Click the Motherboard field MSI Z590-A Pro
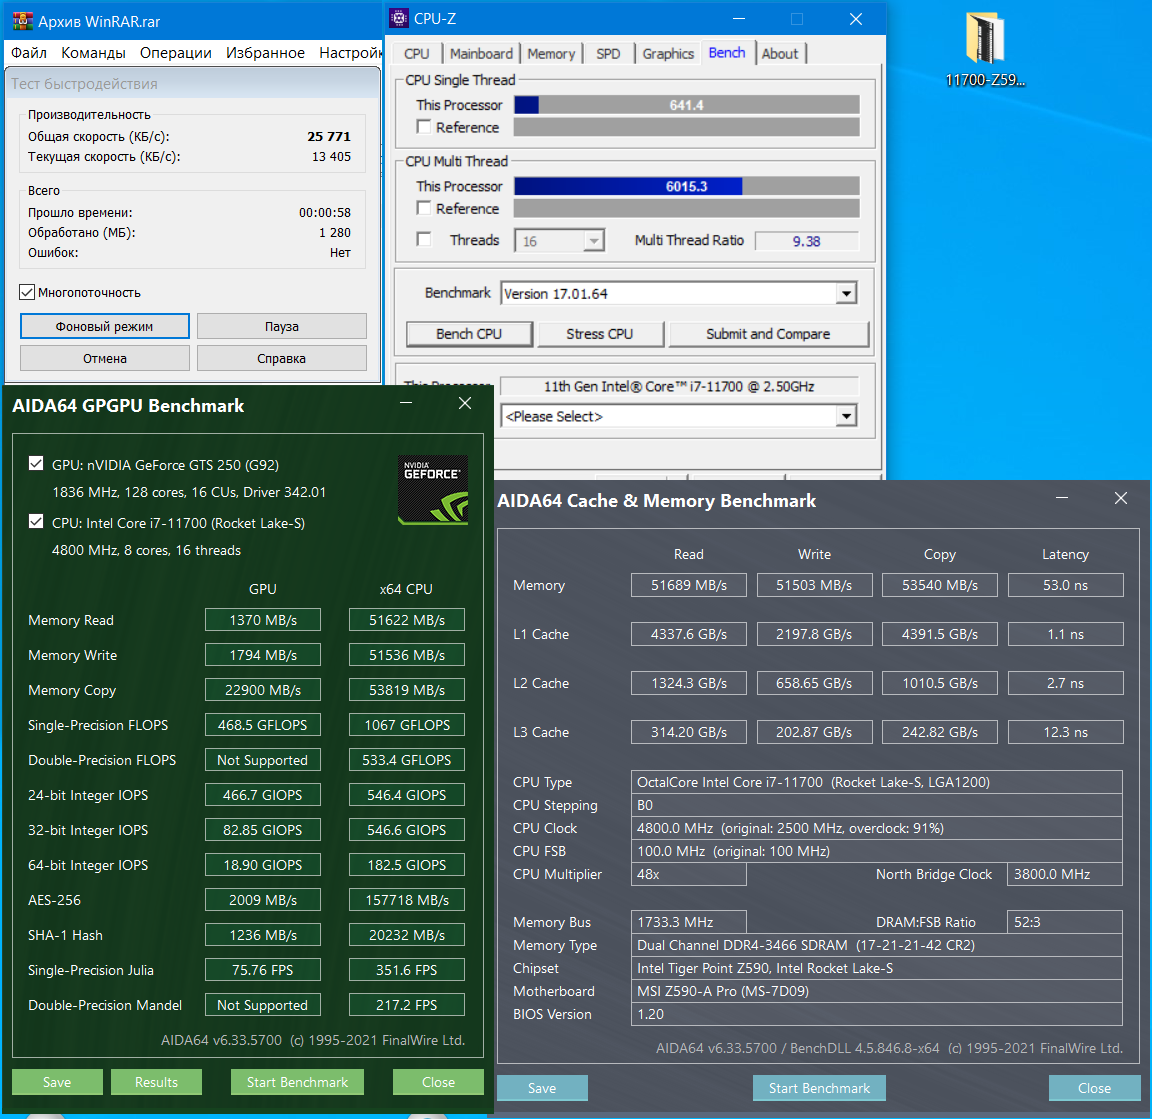 (876, 991)
